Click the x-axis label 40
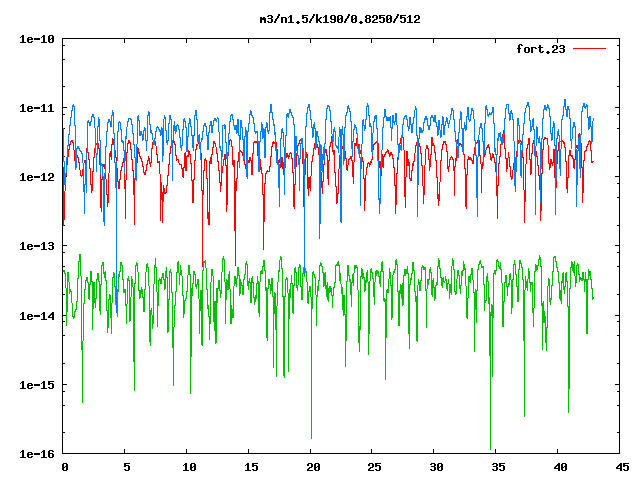The width and height of the screenshot is (640, 480). click(x=560, y=467)
